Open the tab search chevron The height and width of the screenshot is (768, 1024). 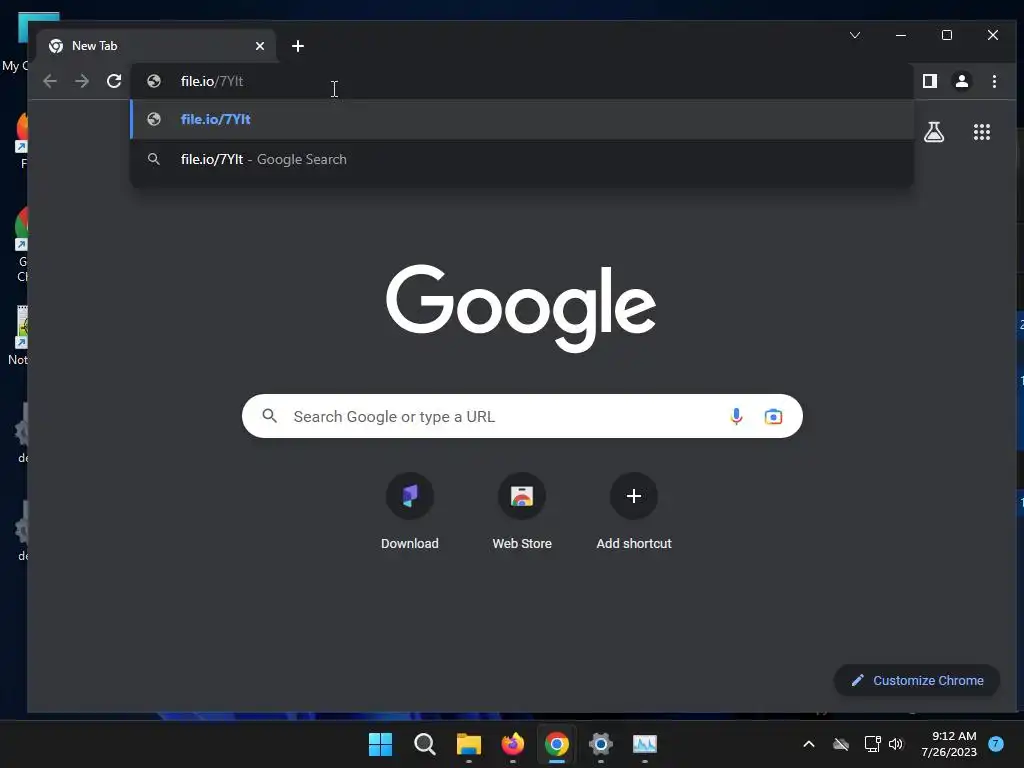855,35
